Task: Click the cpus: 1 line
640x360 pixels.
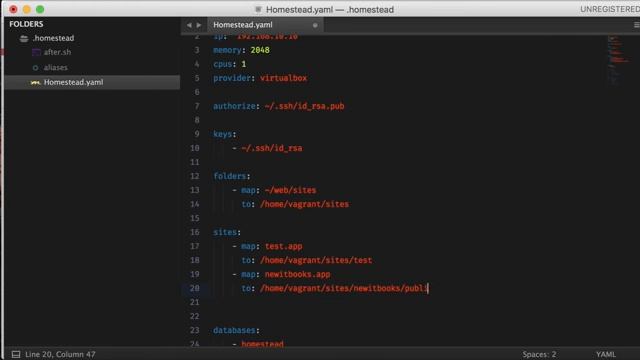Action: [x=230, y=64]
